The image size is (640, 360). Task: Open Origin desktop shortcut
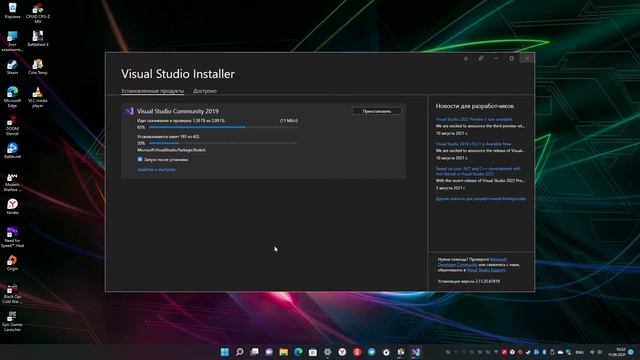click(12, 263)
